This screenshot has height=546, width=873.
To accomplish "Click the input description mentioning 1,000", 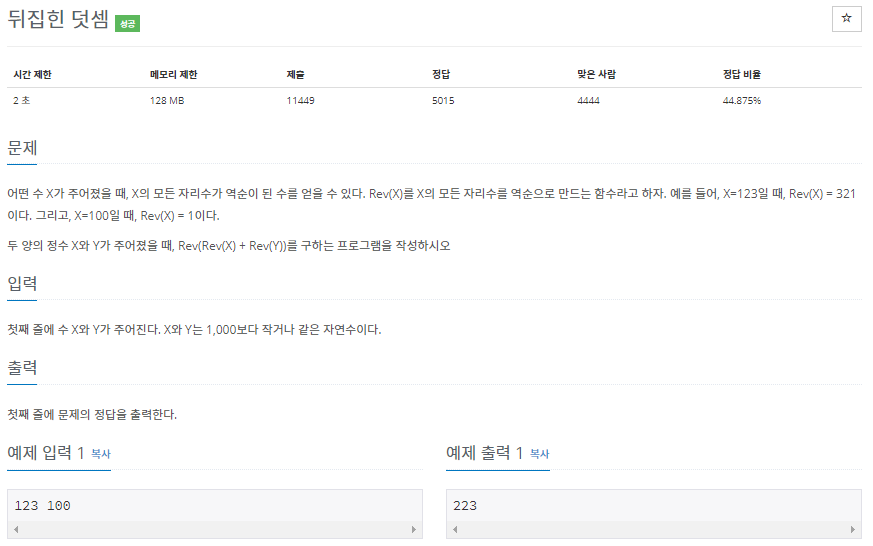I will [194, 329].
